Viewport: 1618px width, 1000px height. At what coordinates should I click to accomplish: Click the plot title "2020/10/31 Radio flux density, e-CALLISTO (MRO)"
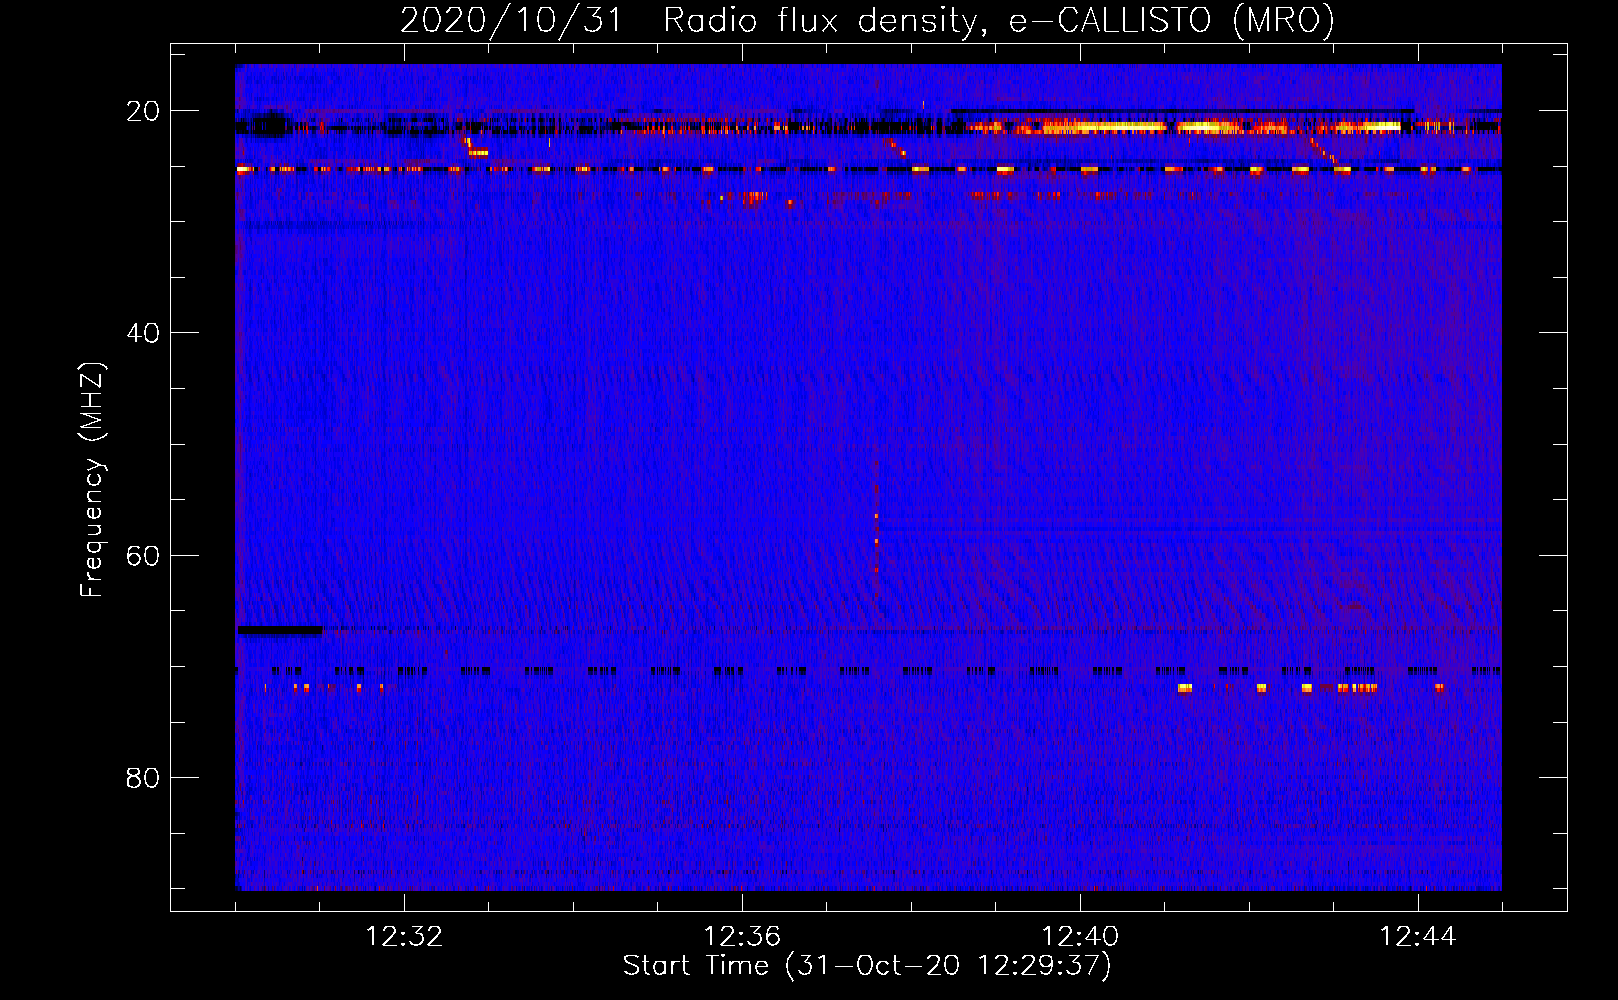pos(867,20)
